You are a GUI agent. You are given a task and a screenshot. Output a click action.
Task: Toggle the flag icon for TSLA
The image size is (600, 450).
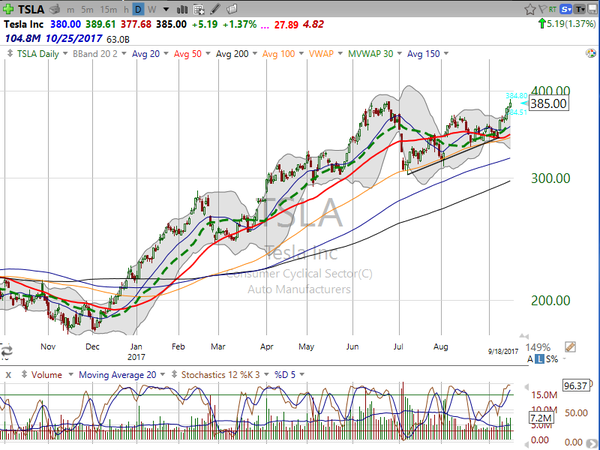(x=542, y=9)
